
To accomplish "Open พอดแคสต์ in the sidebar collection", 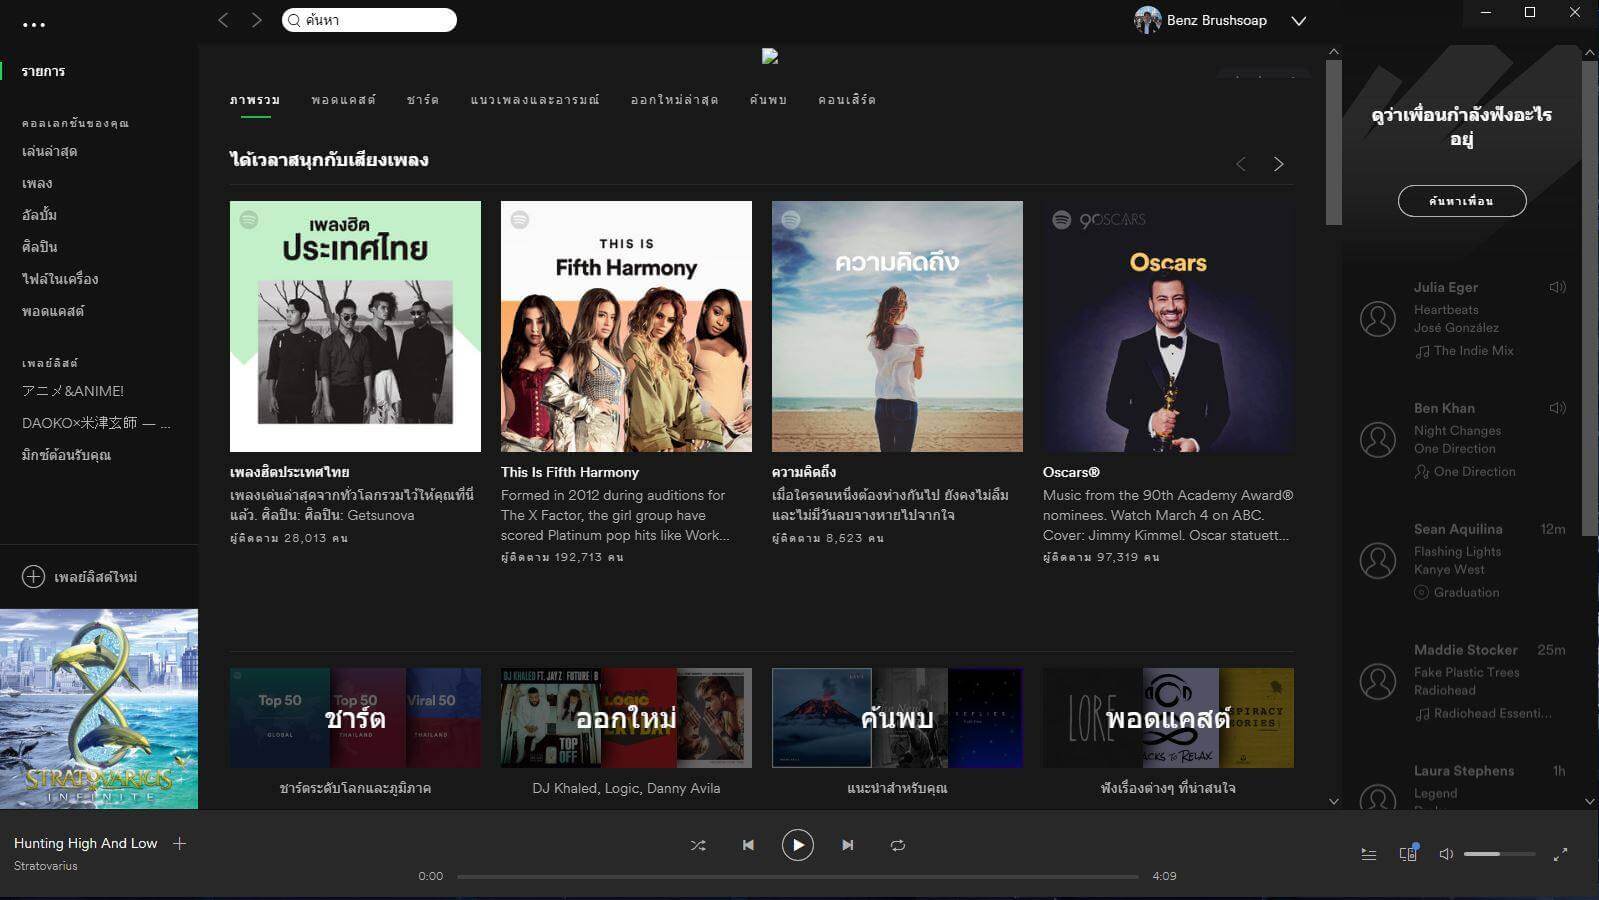I will click(x=53, y=311).
